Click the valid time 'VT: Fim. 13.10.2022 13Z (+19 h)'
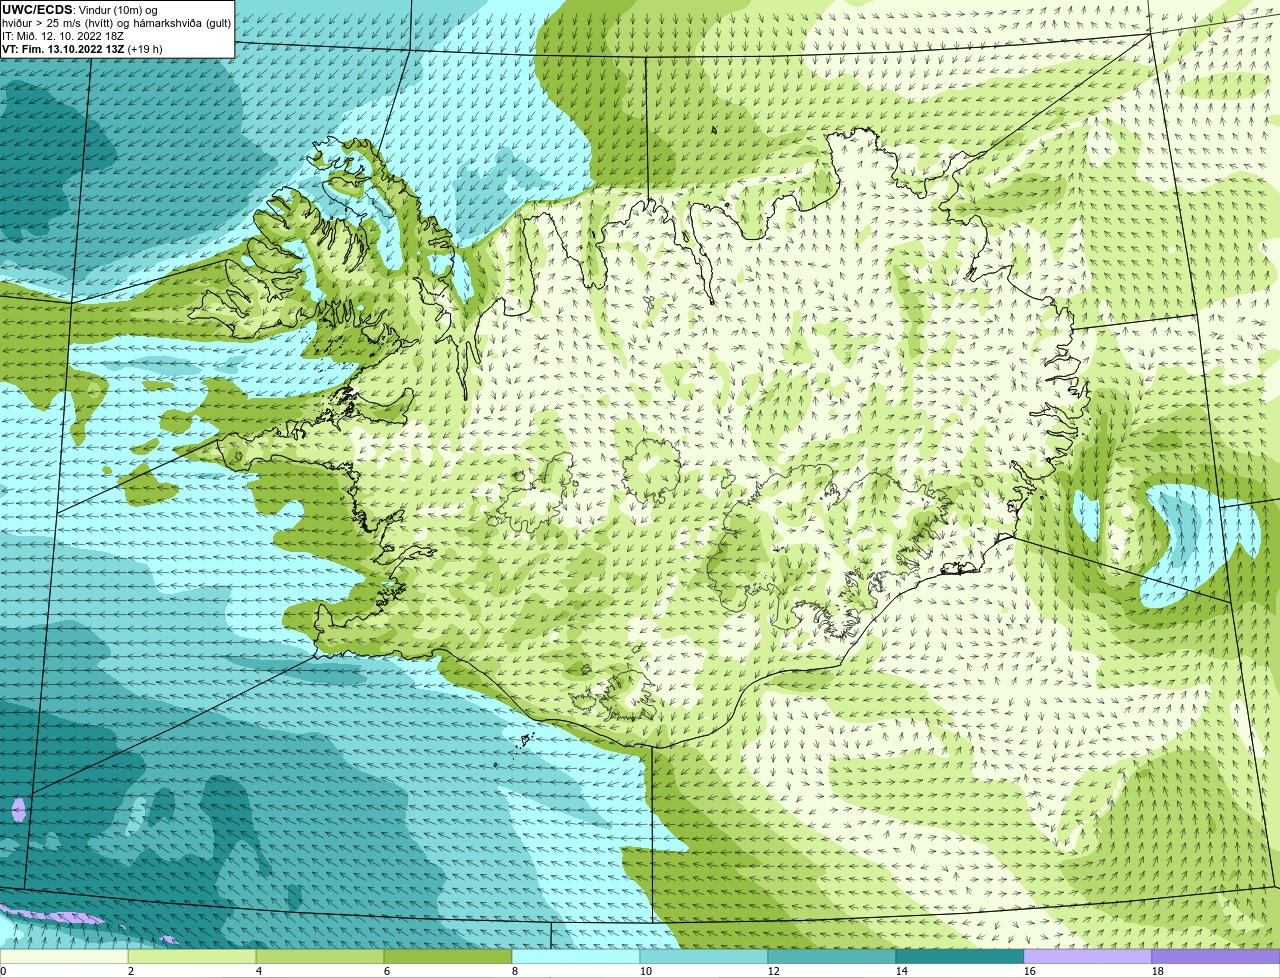 point(82,48)
